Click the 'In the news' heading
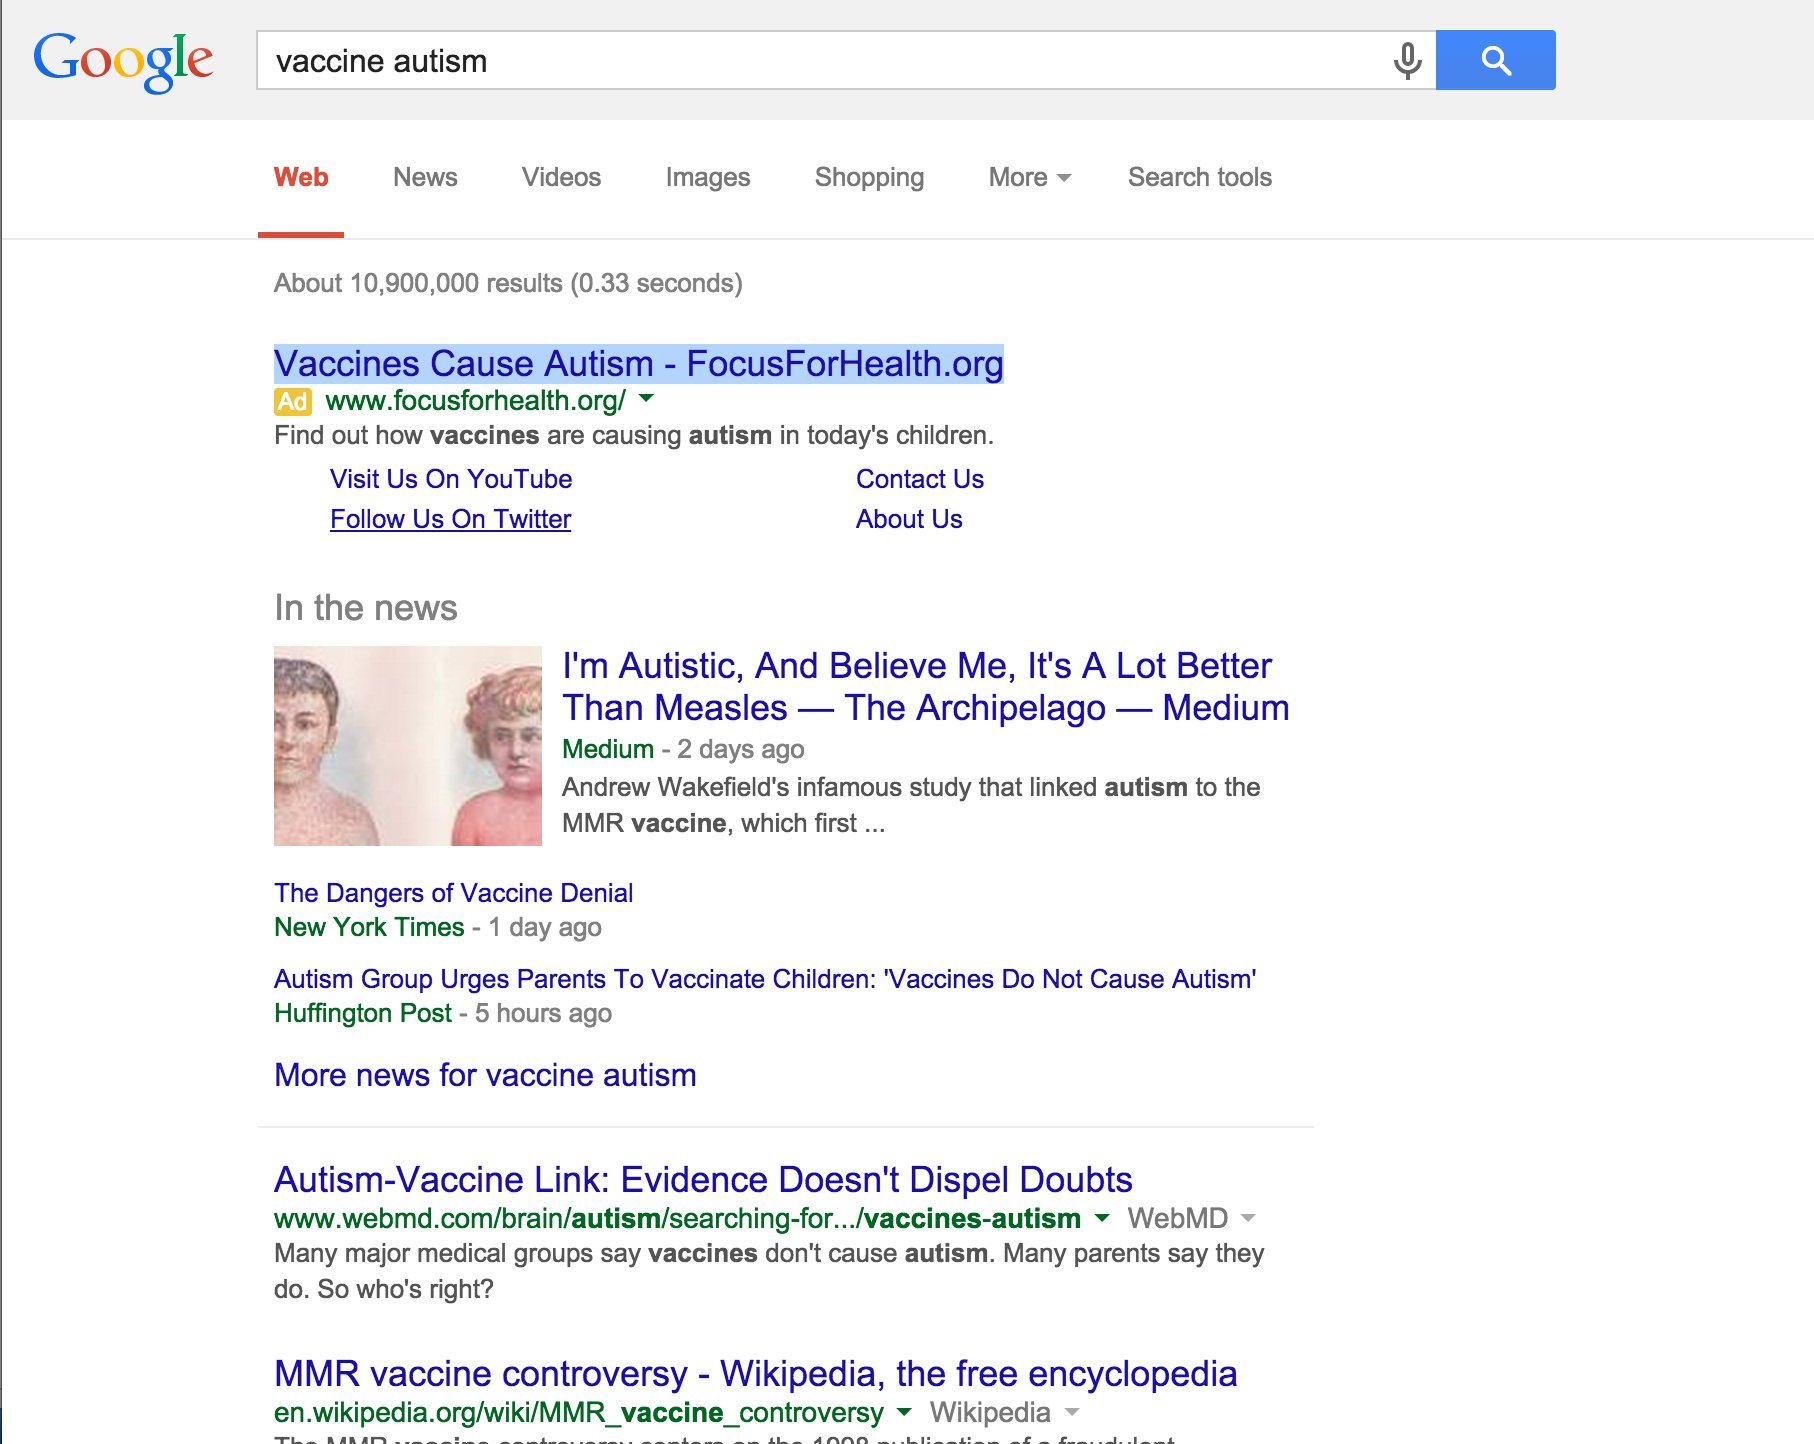 (366, 608)
